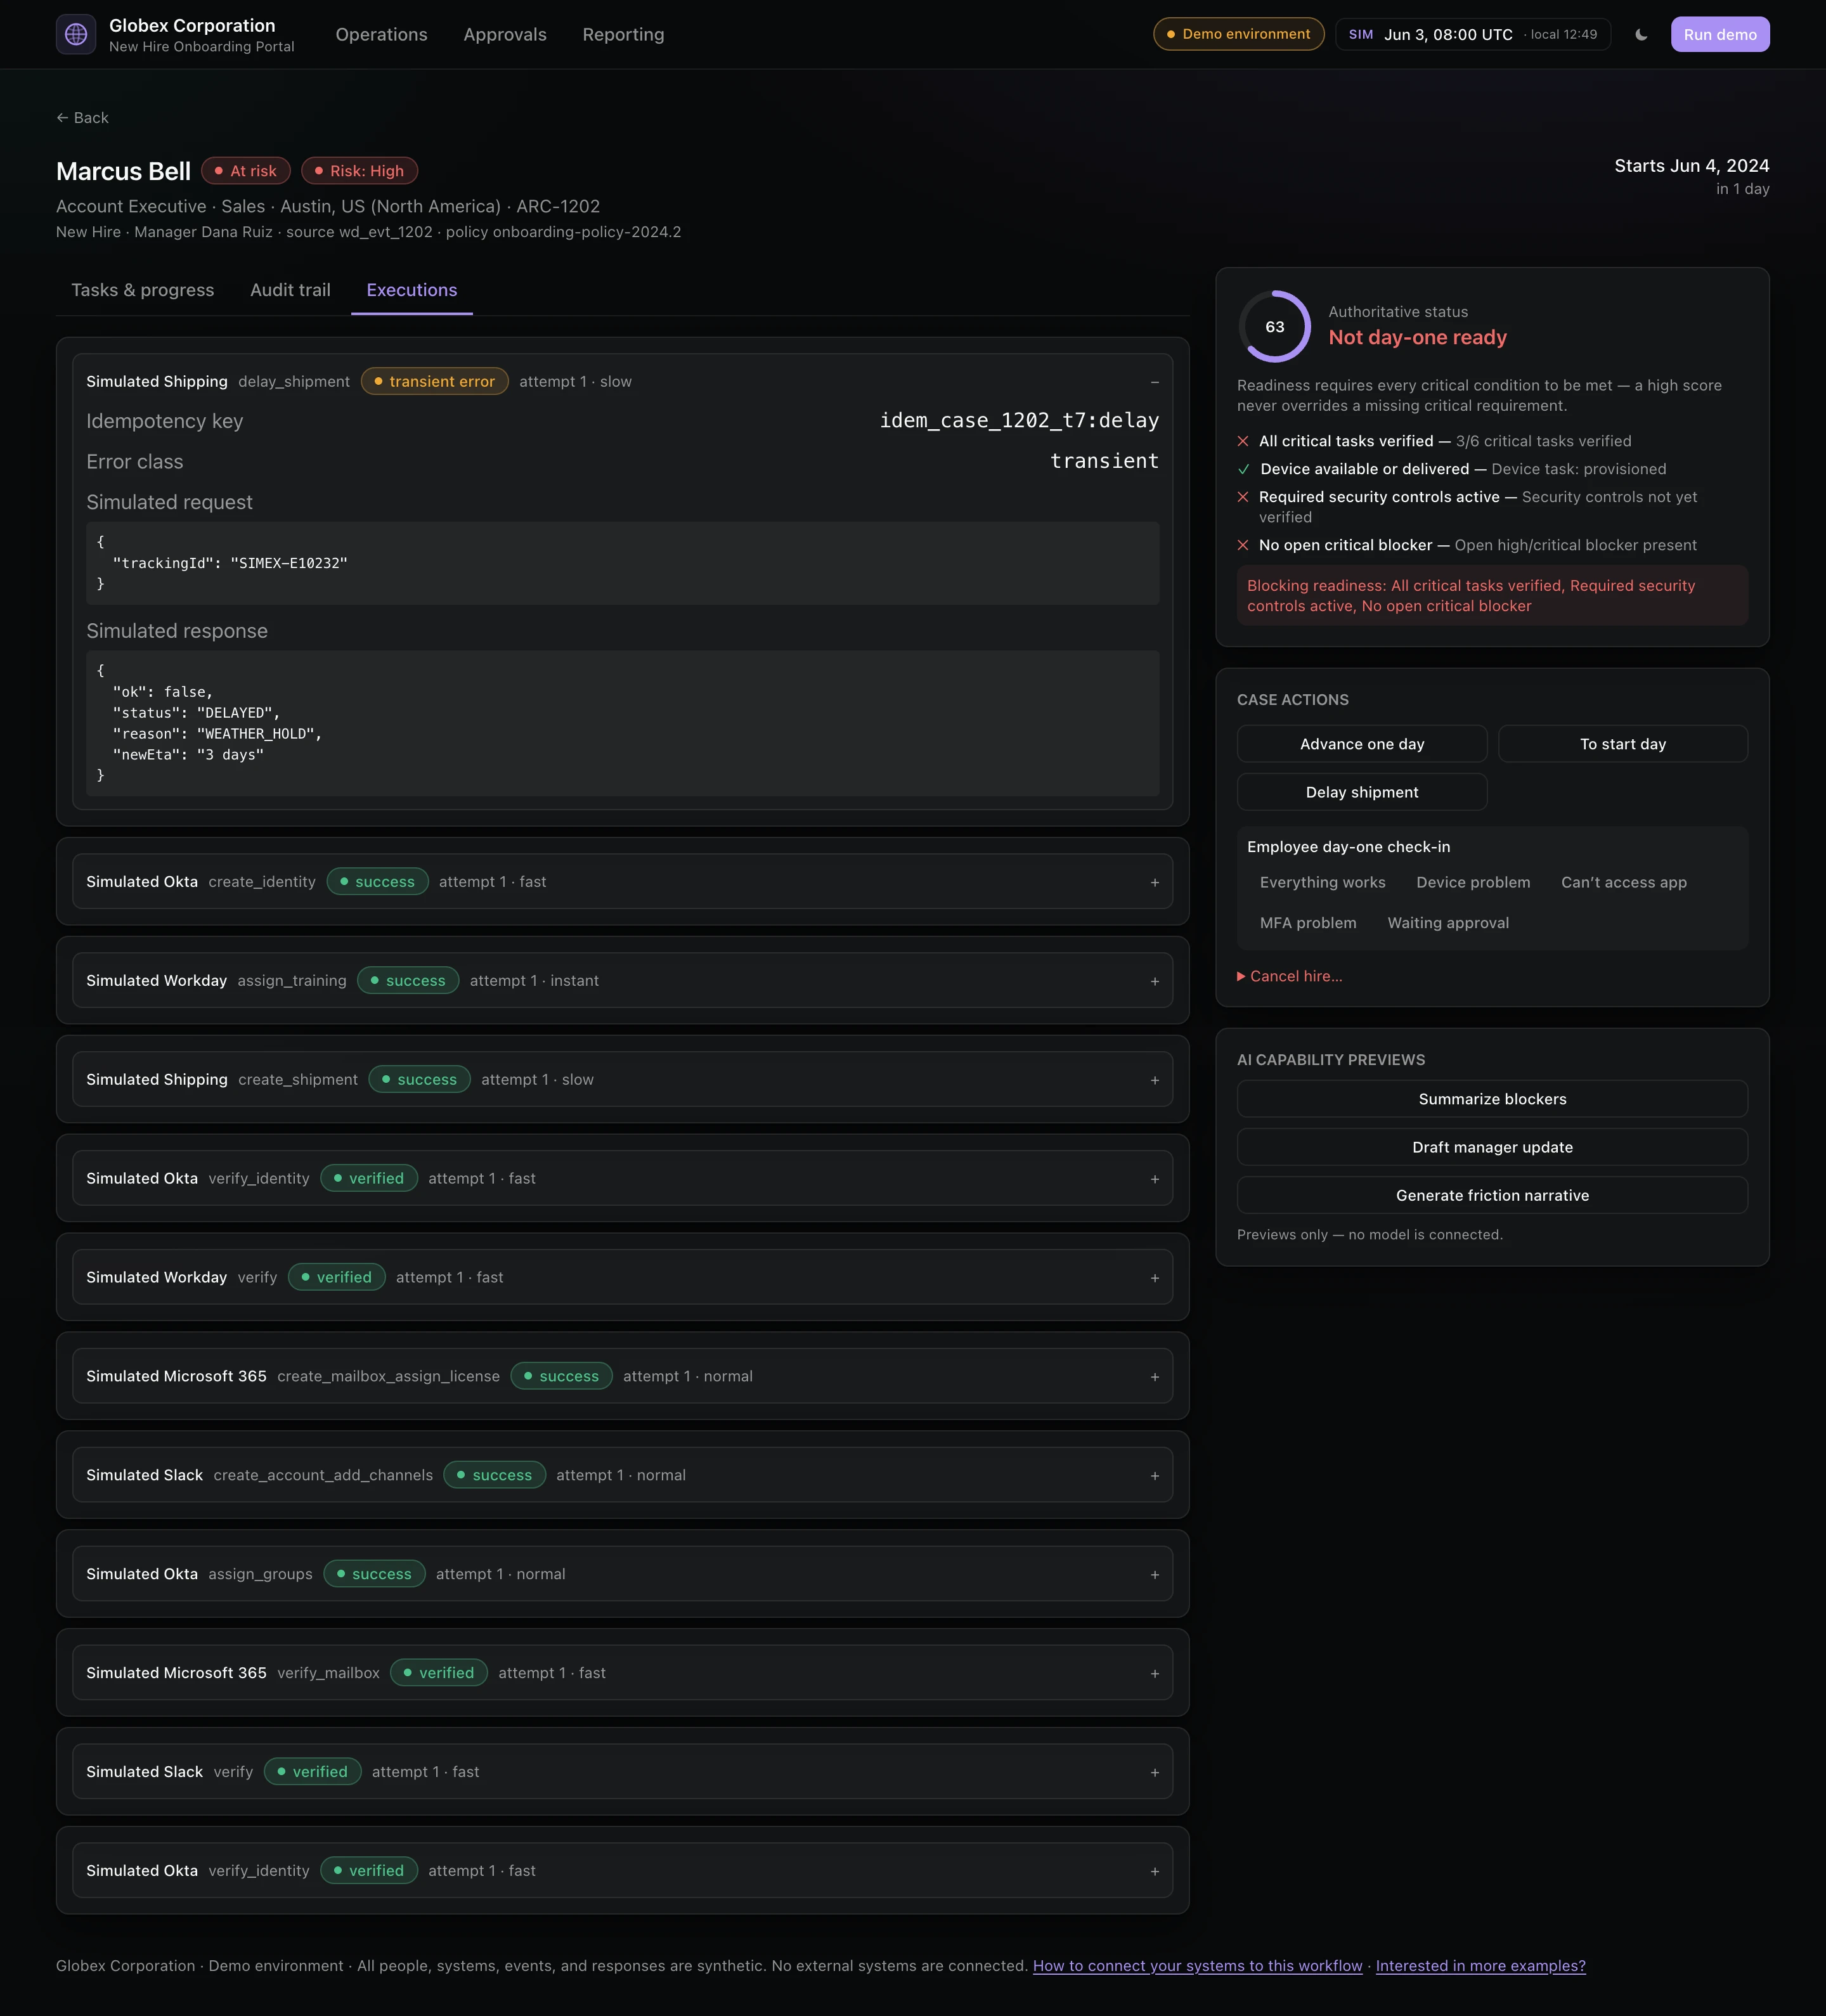This screenshot has height=2016, width=1826.
Task: Click Advance one day button
Action: 1362,744
